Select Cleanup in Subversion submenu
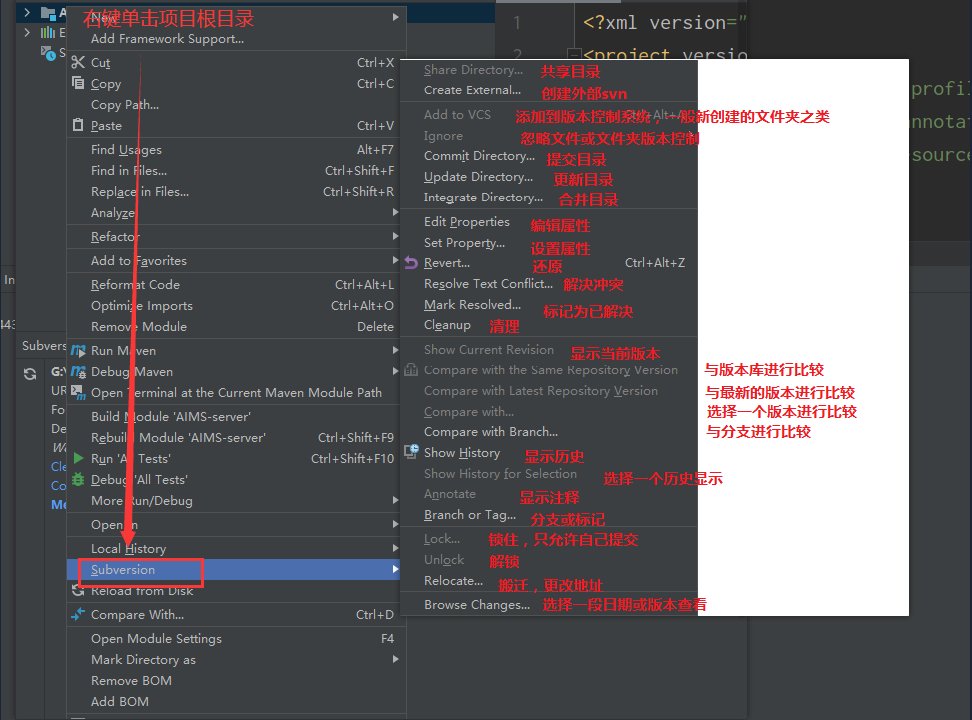 click(x=447, y=325)
